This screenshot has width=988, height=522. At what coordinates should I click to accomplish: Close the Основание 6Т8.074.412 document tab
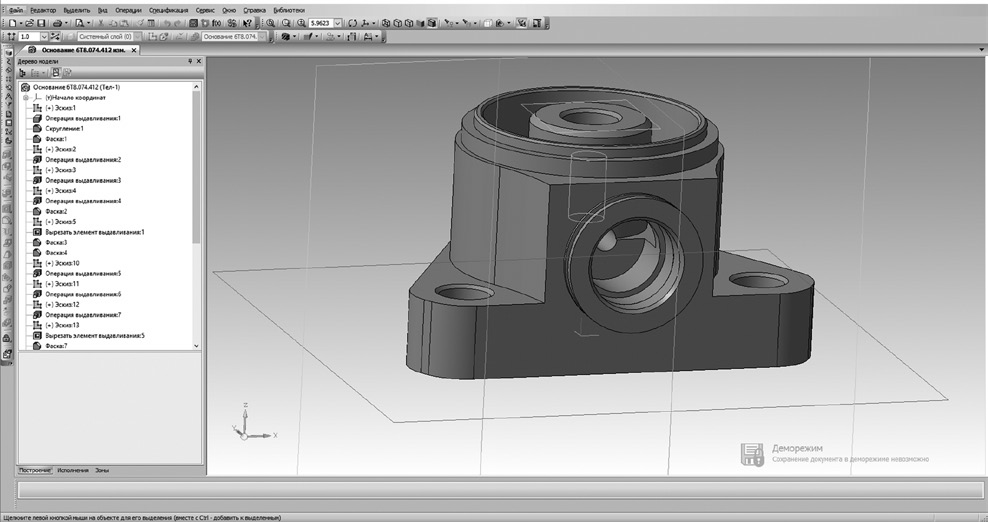[134, 49]
